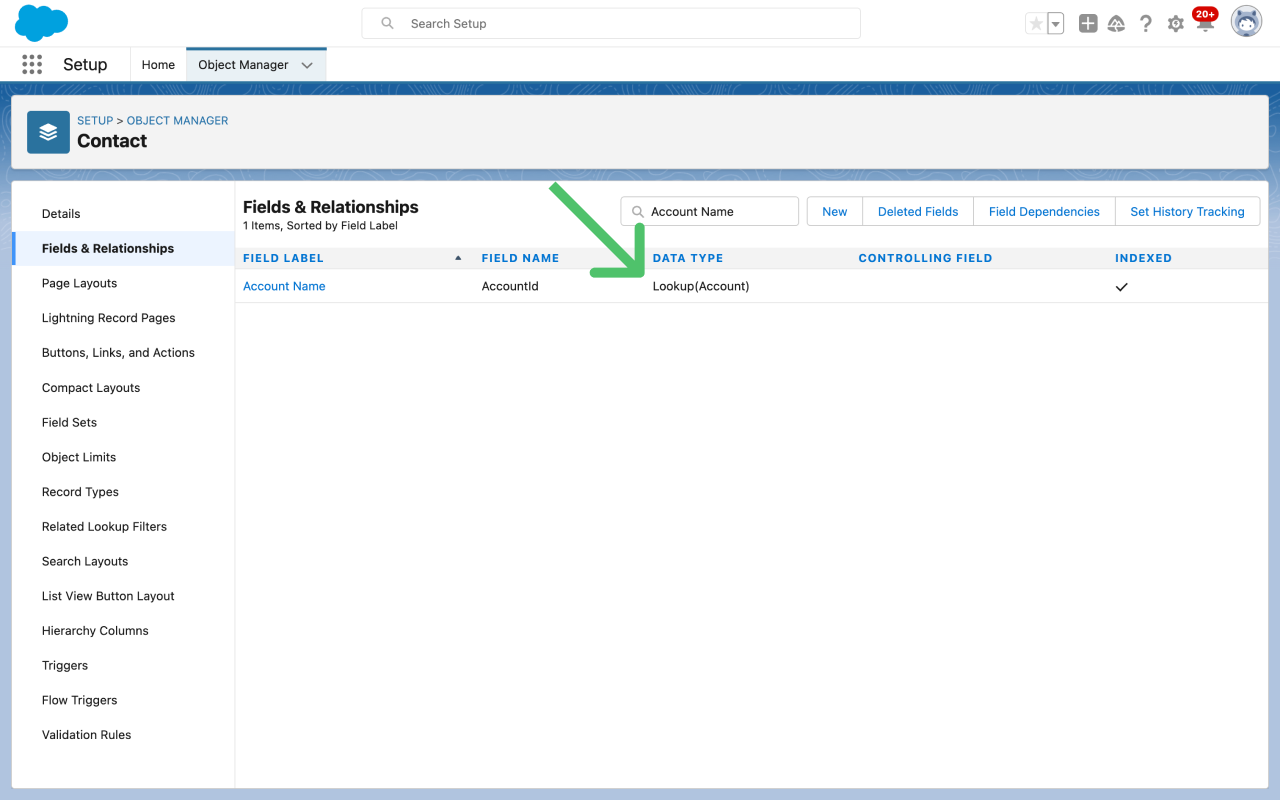Click Set History Tracking button
1280x801 pixels.
click(1187, 211)
